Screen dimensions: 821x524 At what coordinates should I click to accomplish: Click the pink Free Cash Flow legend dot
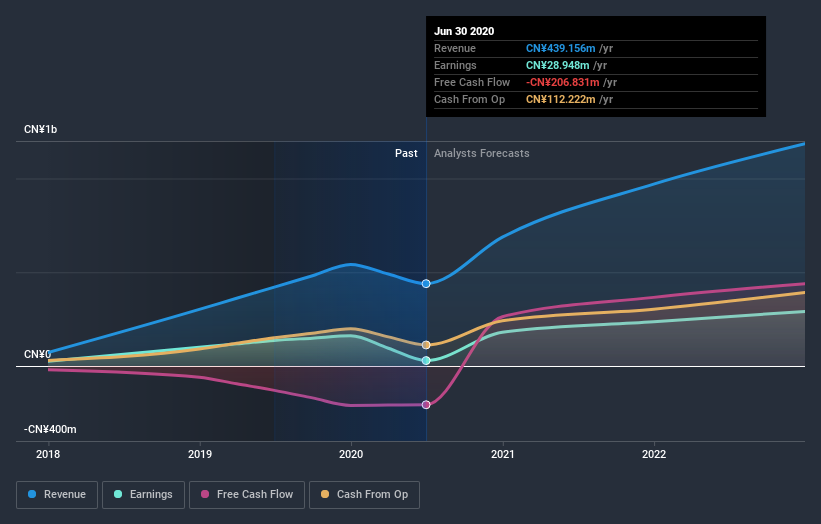[205, 494]
